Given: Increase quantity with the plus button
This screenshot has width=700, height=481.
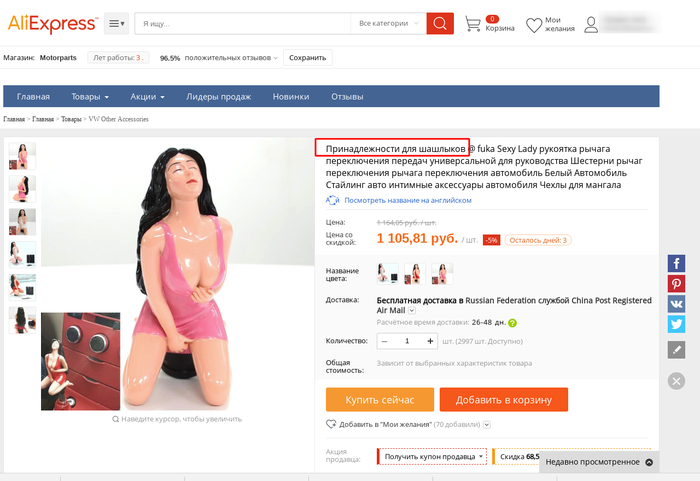Looking at the screenshot, I should click(430, 341).
